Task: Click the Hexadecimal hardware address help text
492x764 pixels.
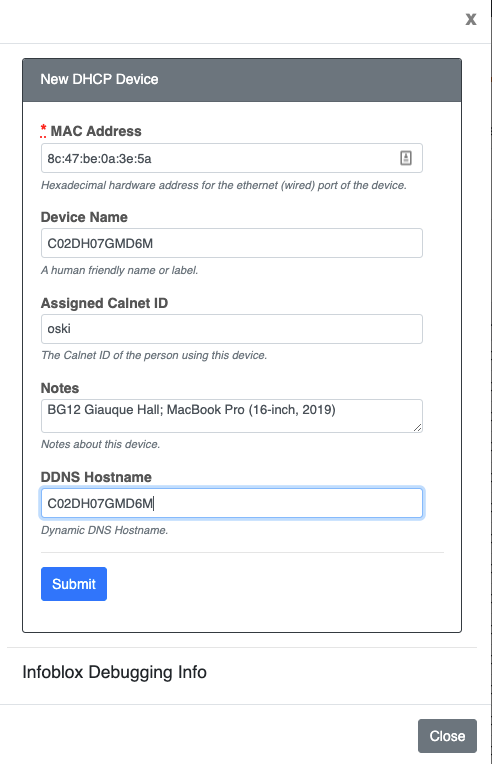Action: 224,185
